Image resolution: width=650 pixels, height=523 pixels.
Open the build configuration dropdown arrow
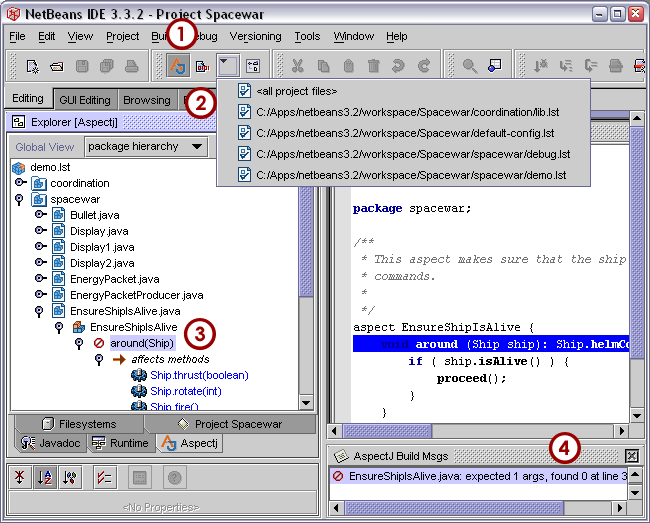227,66
